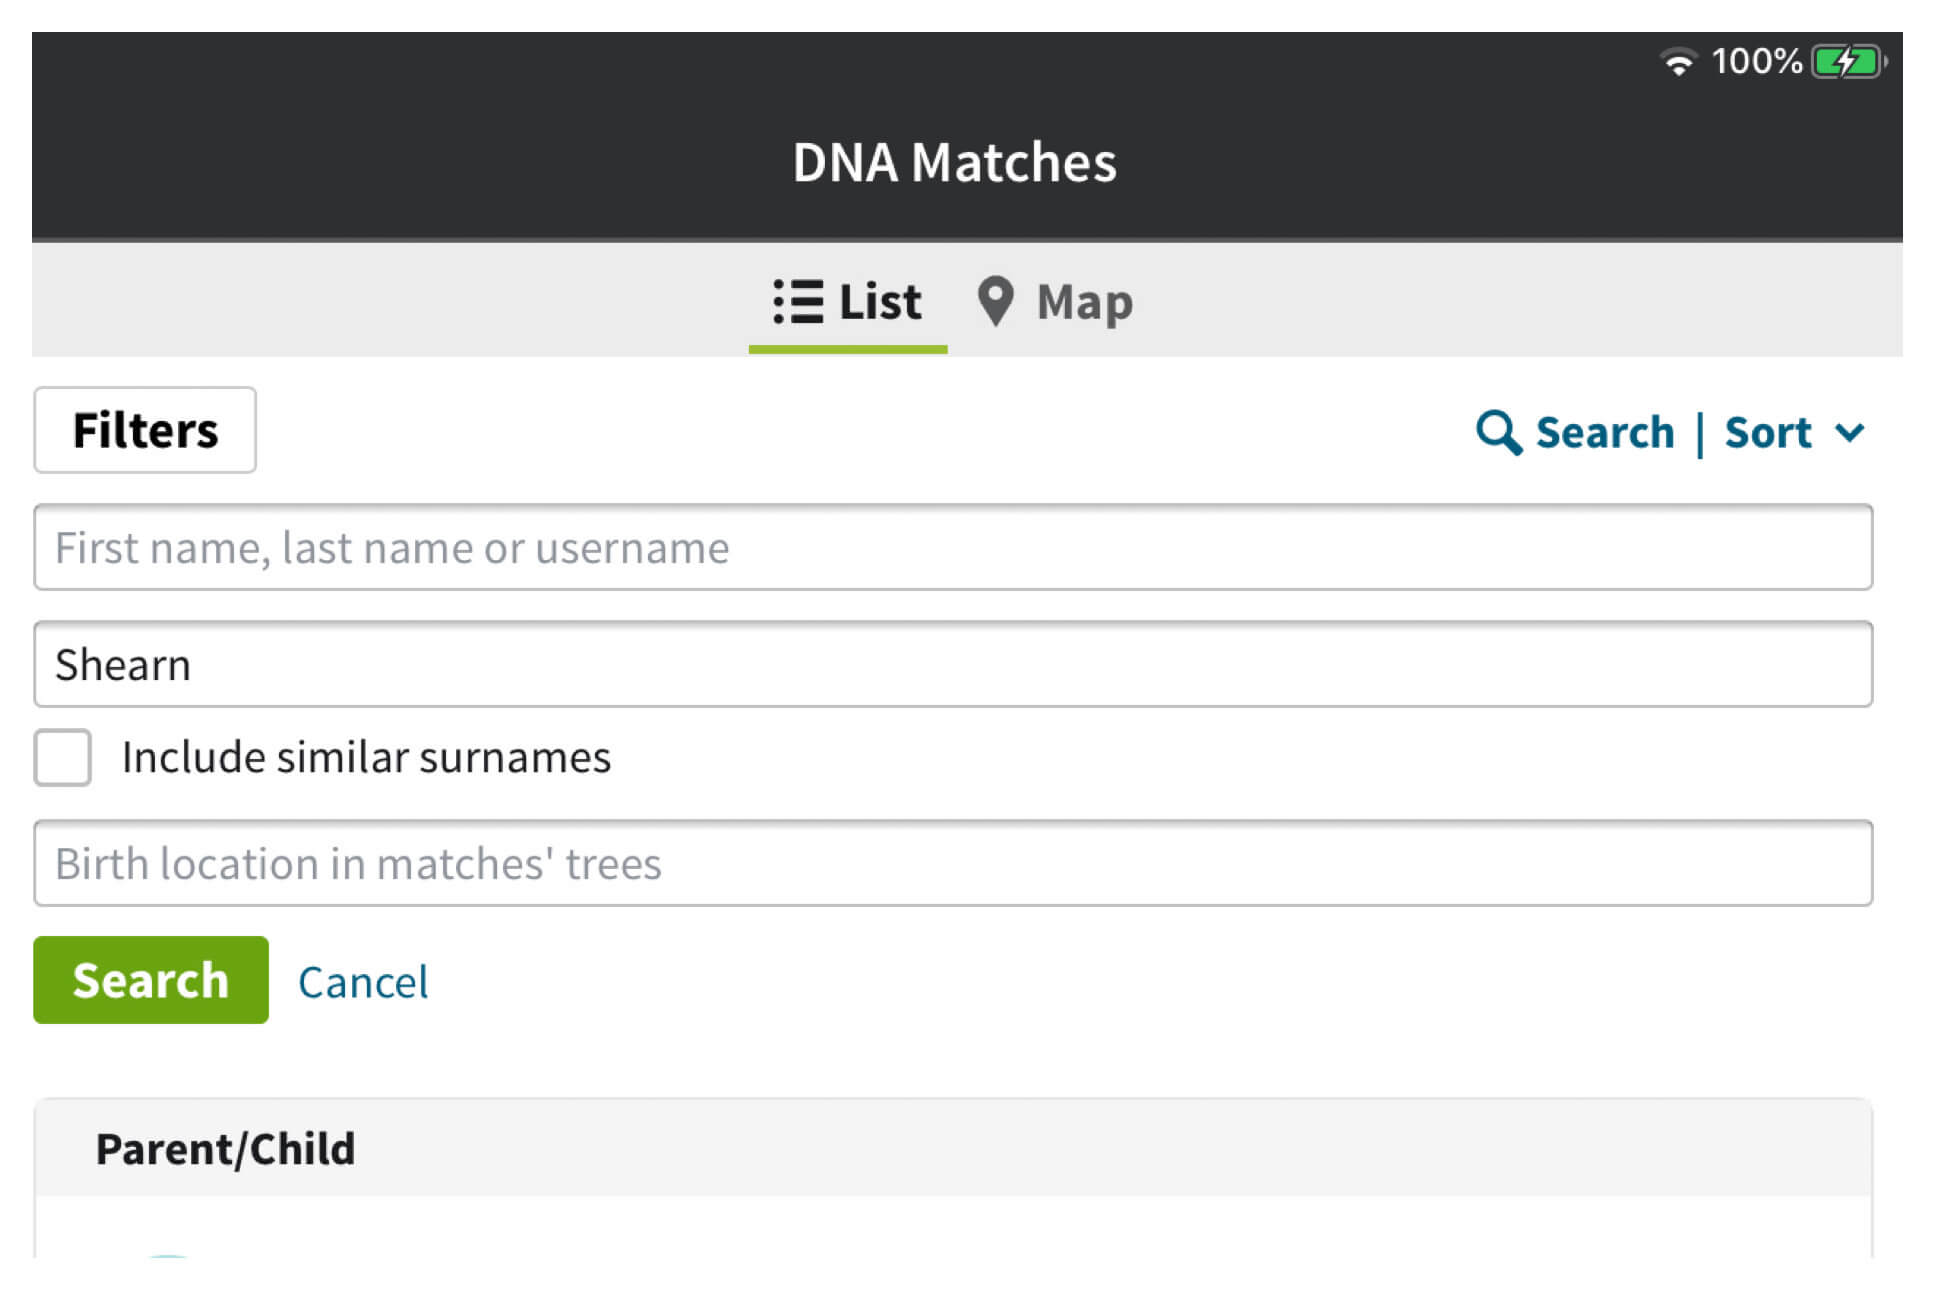Select the Parent/Child section header

pyautogui.click(x=226, y=1149)
